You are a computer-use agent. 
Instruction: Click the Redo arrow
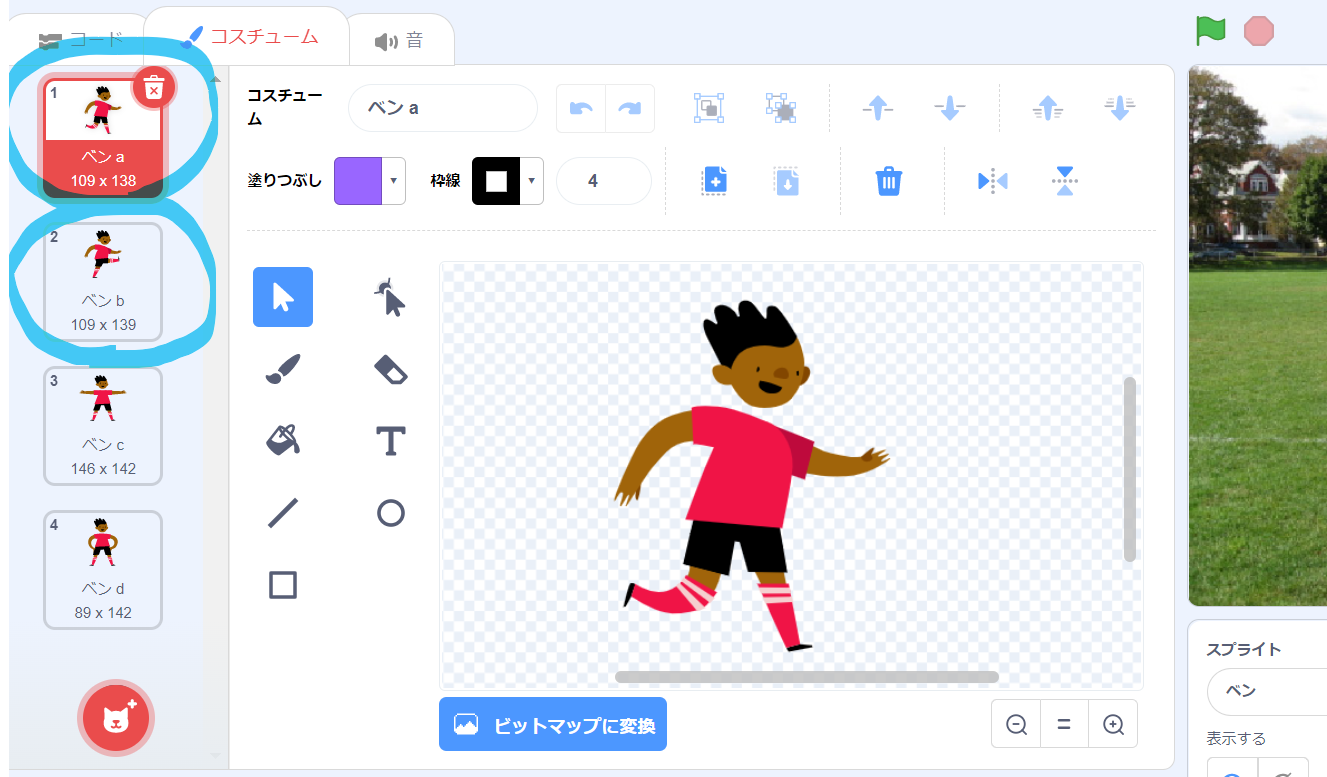click(x=630, y=108)
